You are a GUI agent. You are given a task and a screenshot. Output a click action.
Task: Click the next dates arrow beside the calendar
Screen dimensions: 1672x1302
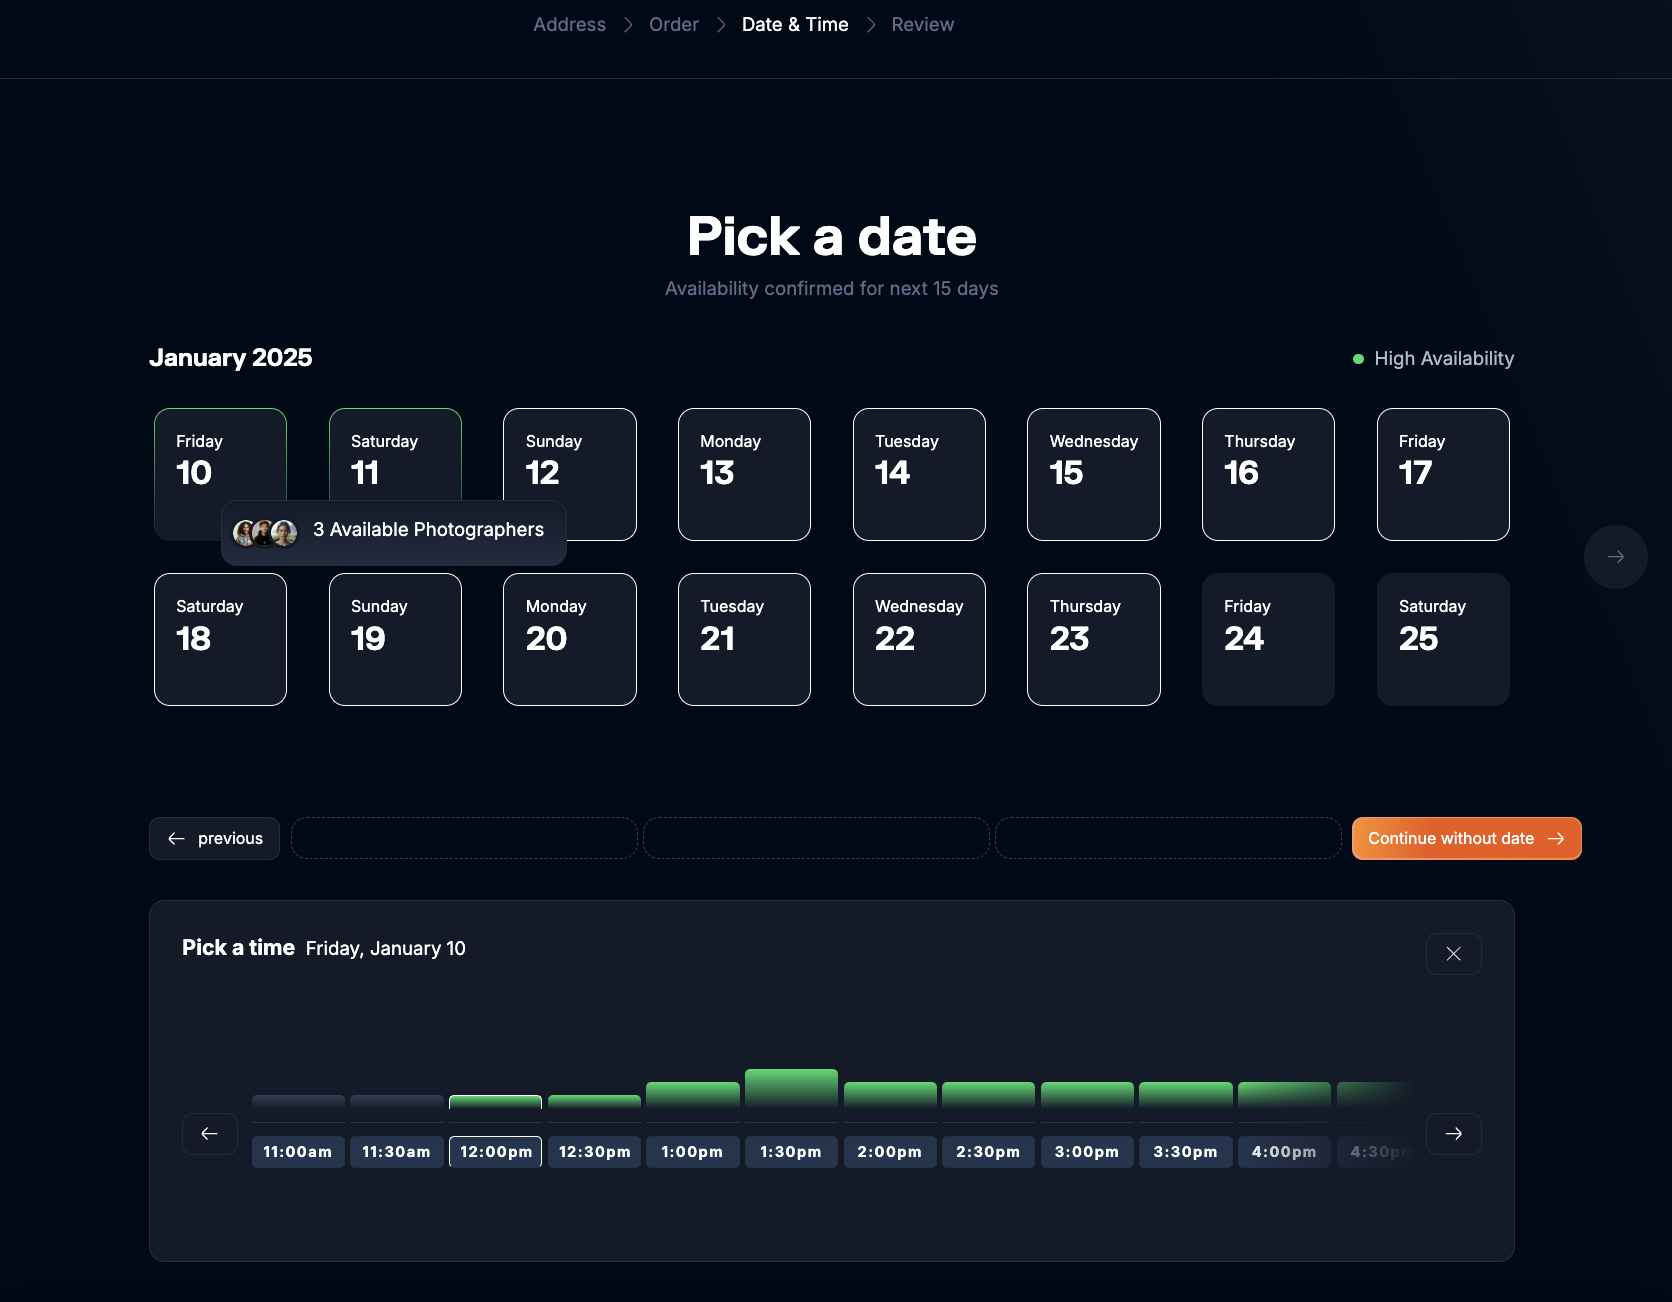pos(1615,557)
